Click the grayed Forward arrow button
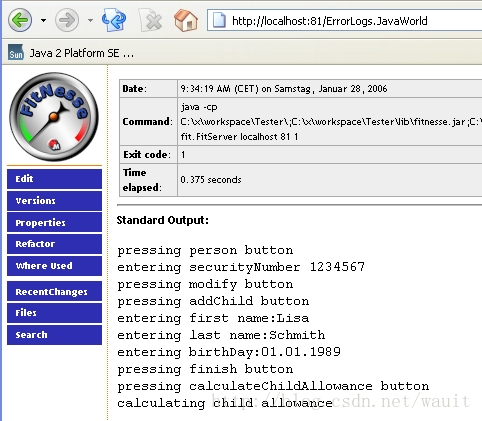 (67, 20)
